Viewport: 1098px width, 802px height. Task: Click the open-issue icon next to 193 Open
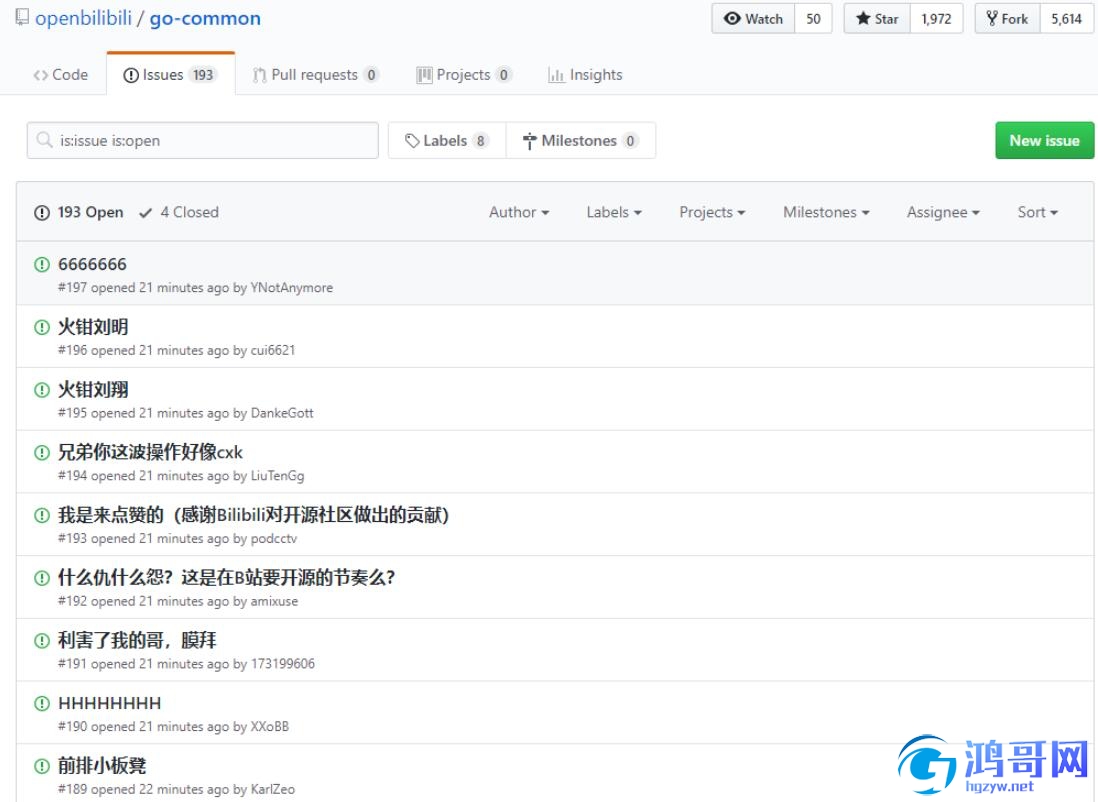coord(42,212)
